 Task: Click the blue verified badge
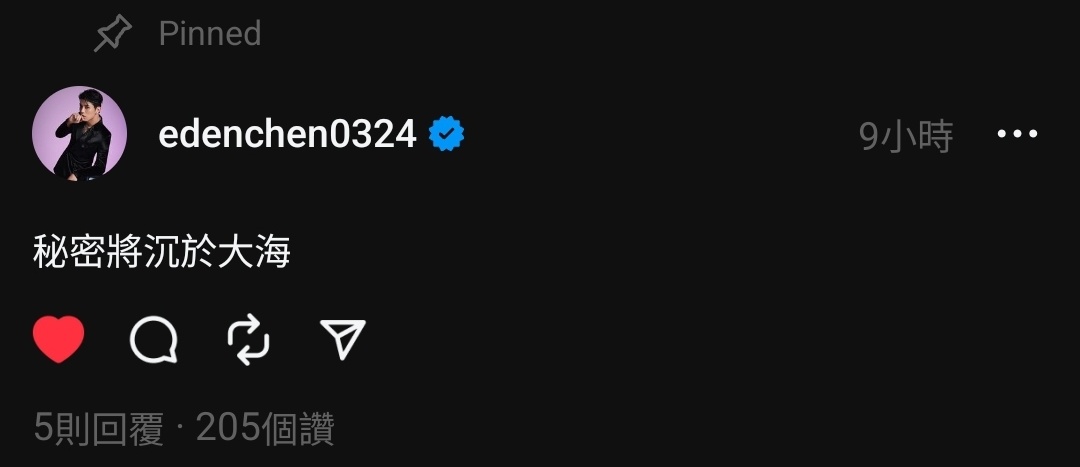(446, 134)
